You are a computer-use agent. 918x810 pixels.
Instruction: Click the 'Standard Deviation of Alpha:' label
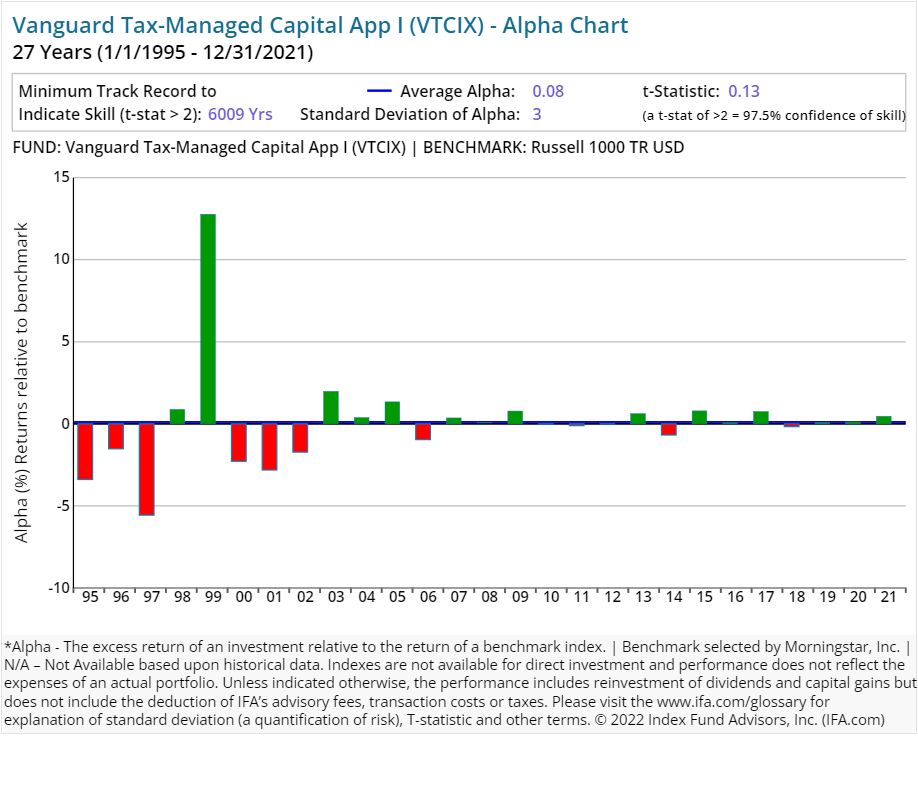(410, 114)
